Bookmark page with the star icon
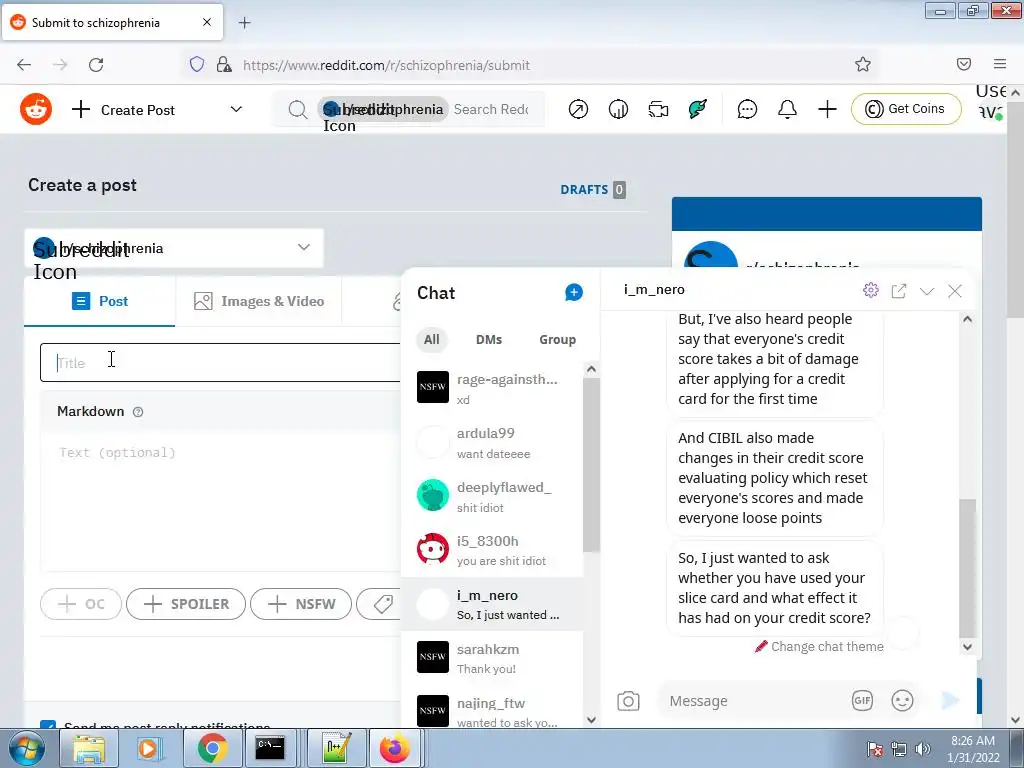 pyautogui.click(x=863, y=64)
